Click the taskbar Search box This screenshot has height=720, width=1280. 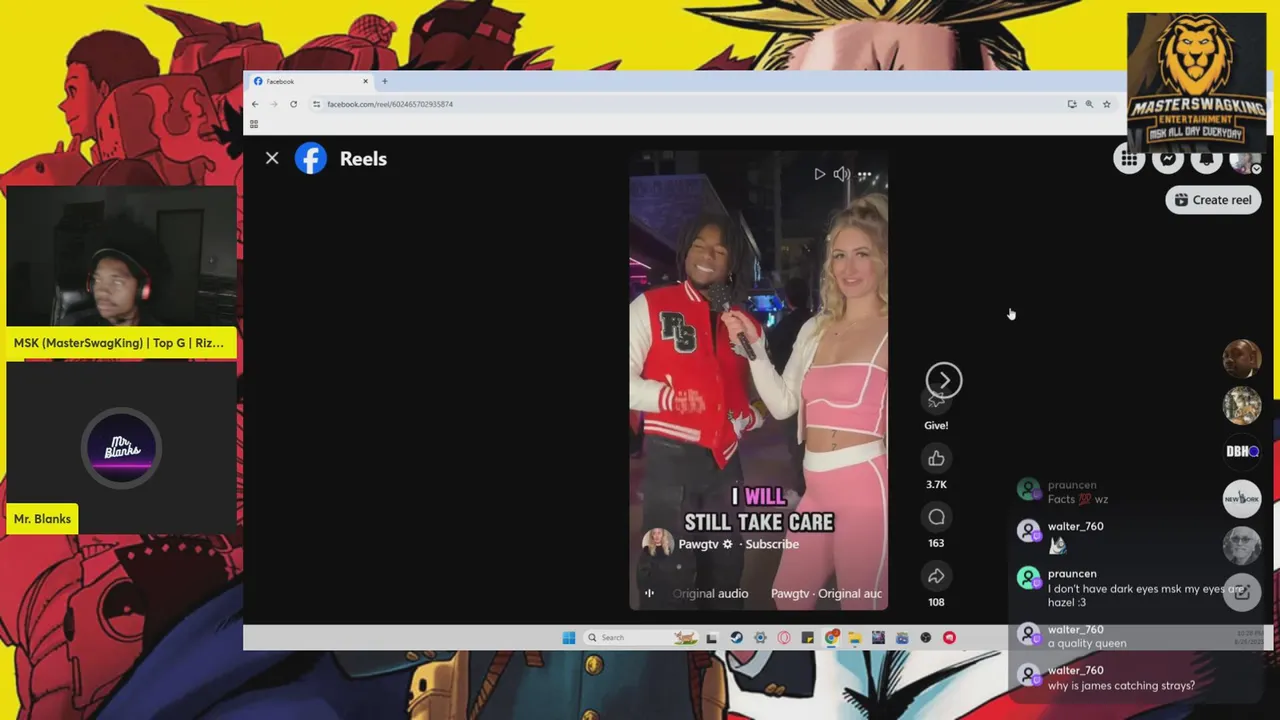(640, 637)
